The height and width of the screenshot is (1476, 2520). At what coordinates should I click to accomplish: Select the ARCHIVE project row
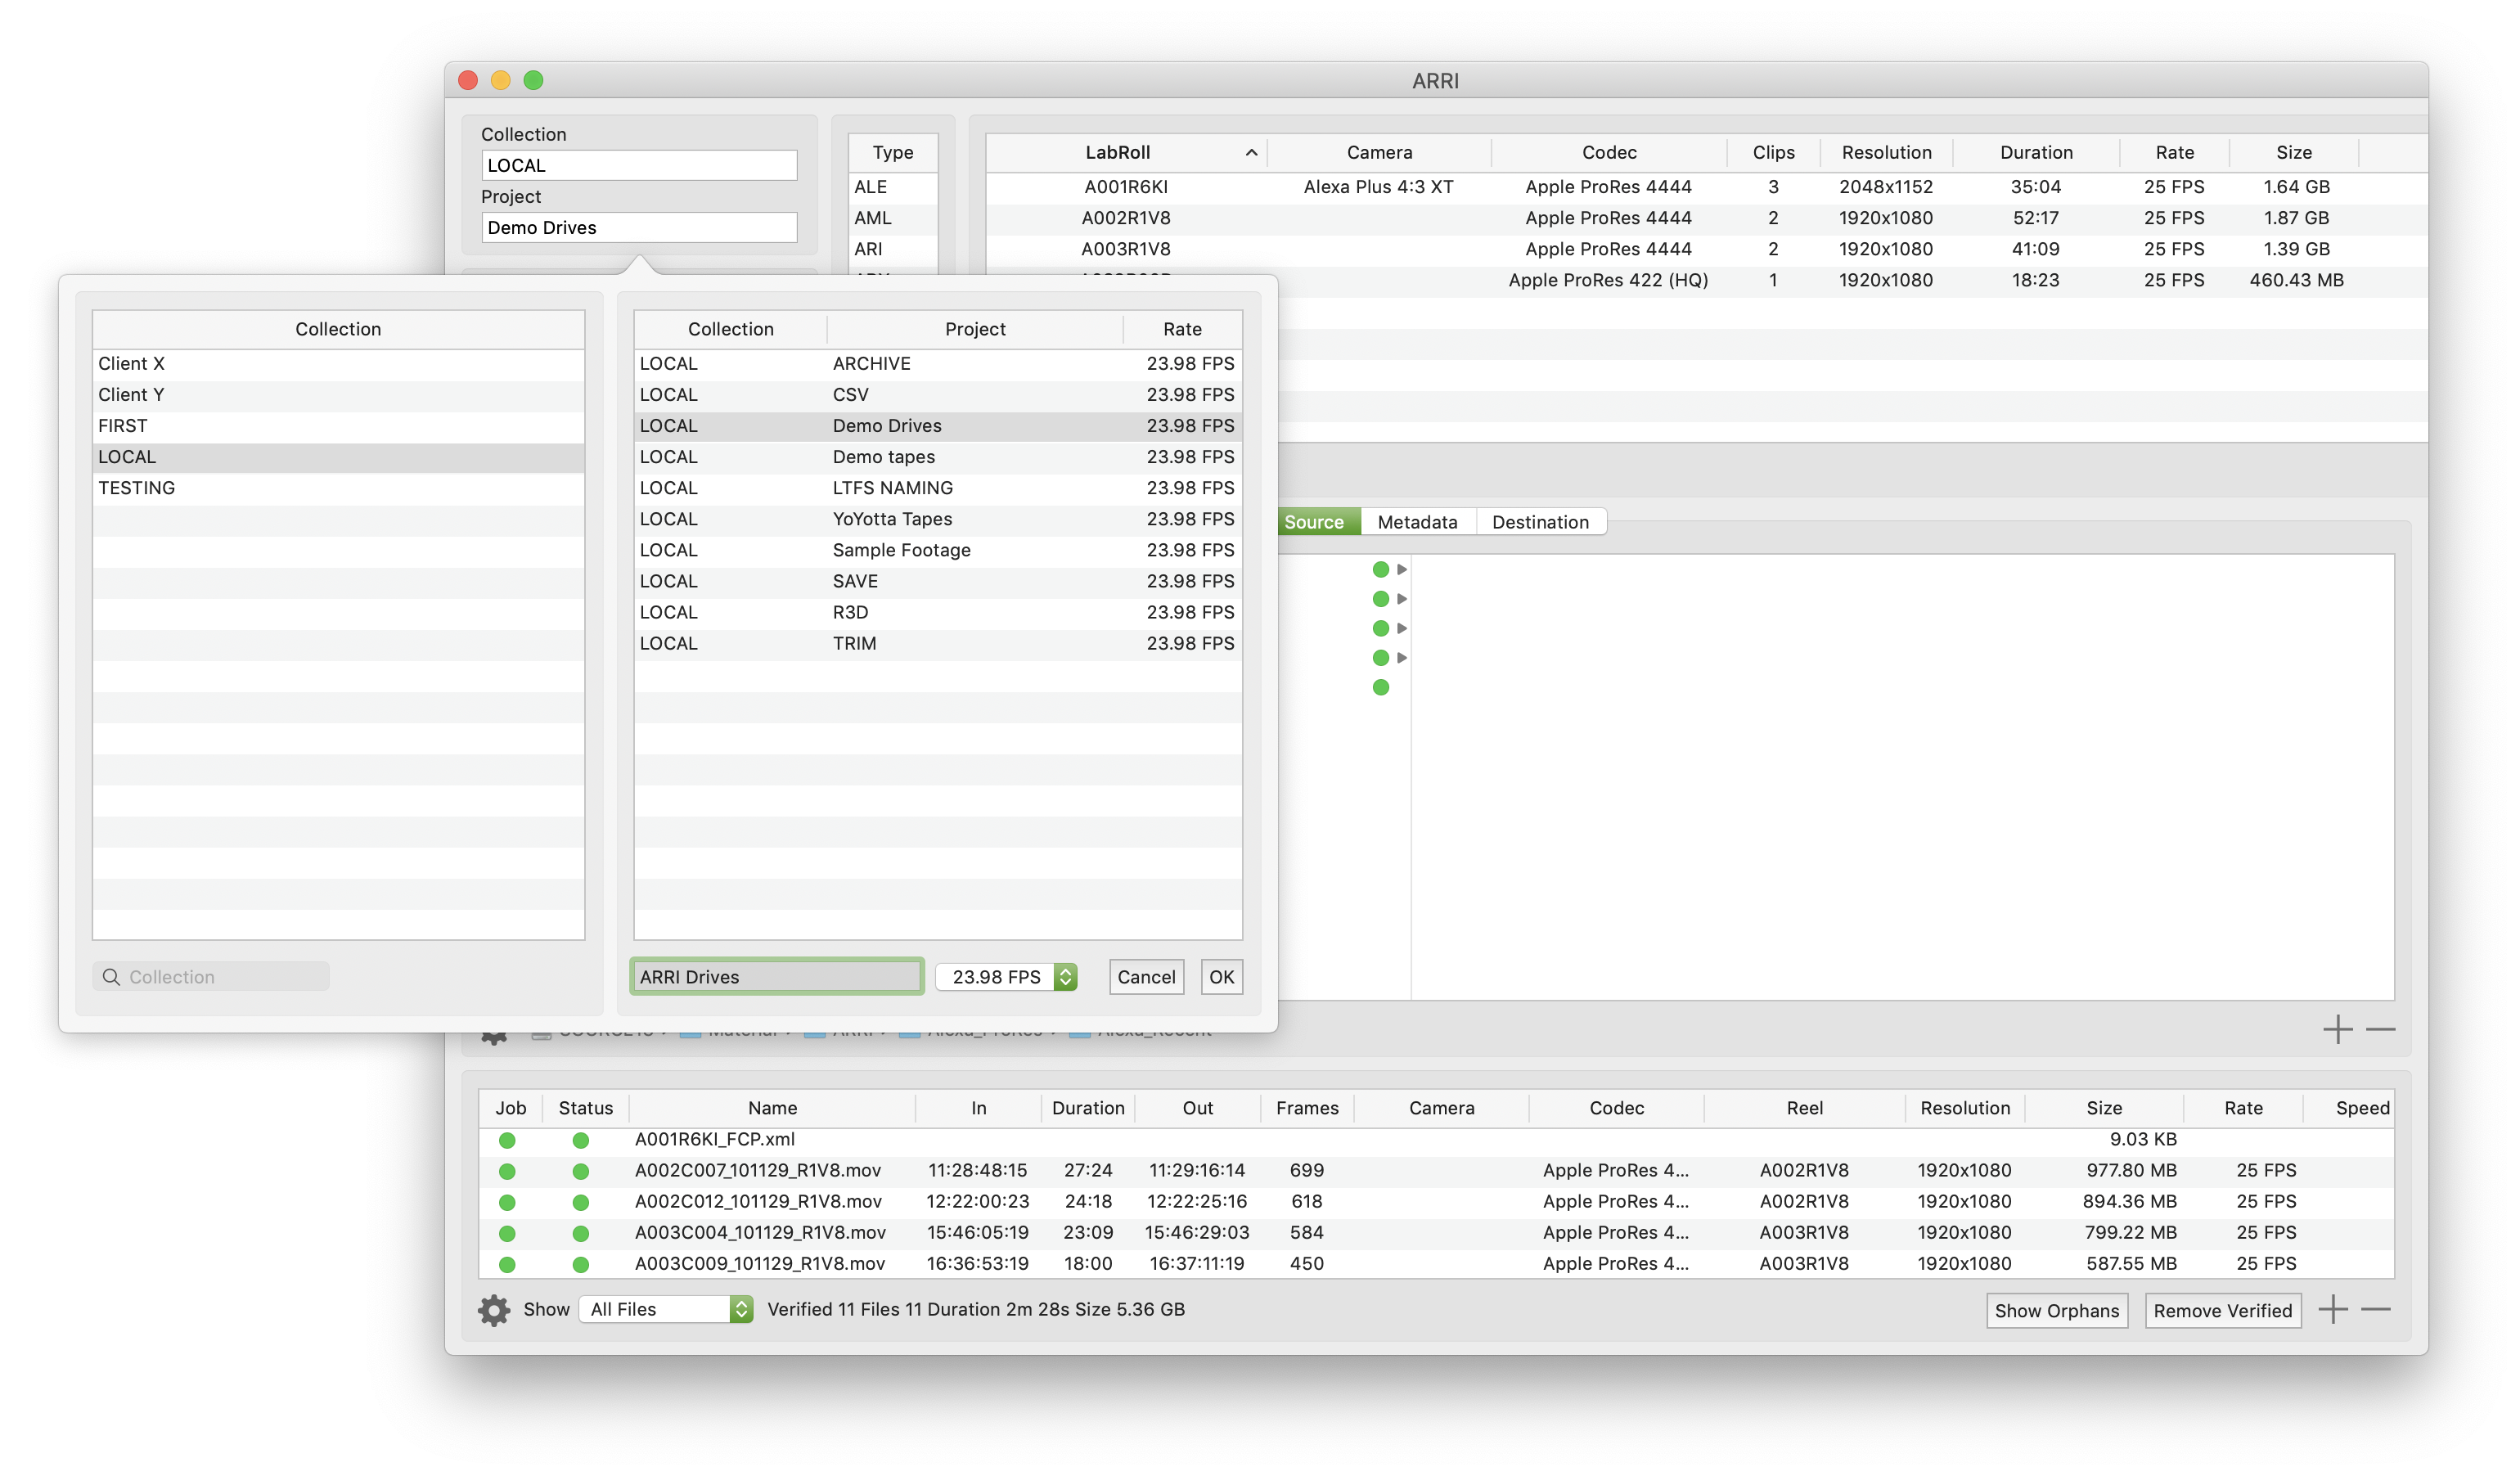pos(938,364)
